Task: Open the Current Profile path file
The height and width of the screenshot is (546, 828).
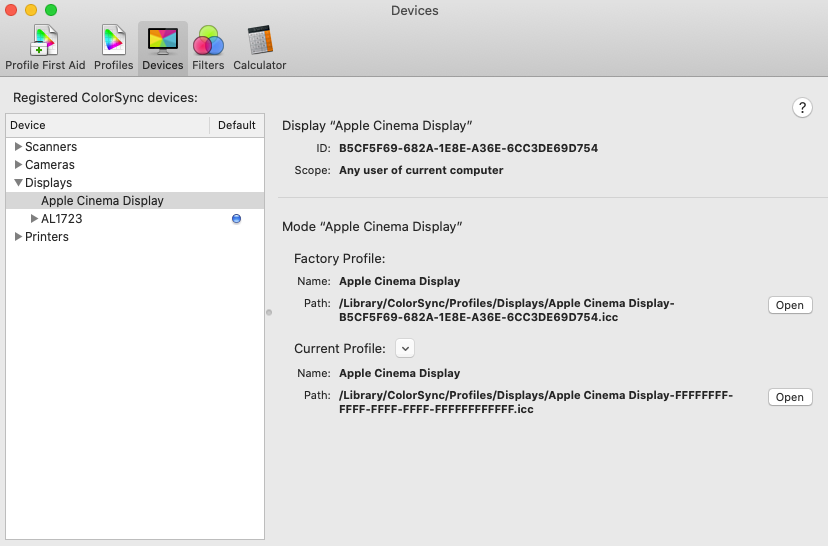Action: 790,397
